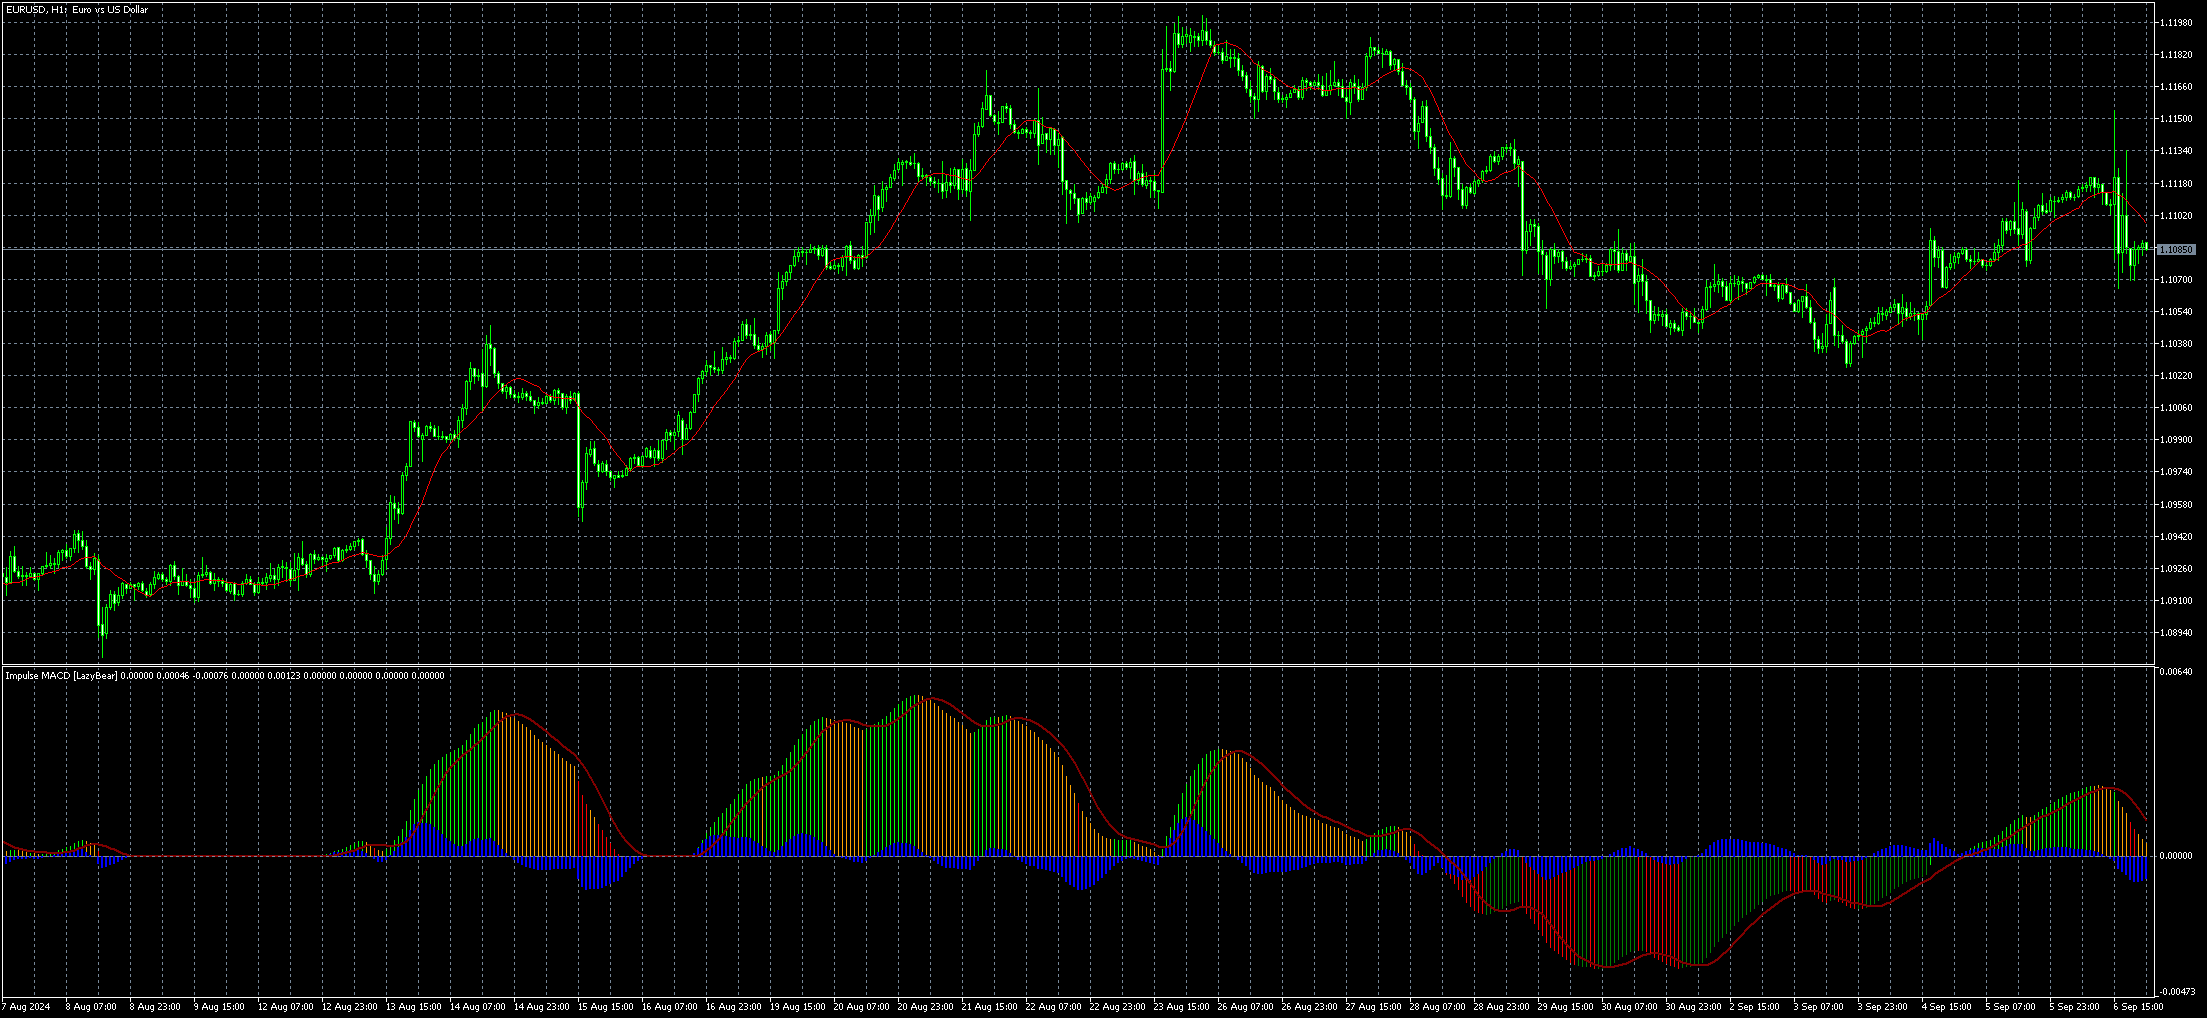
Task: Click the 27 Aug 15:00 time label
Action: pos(1374,1007)
